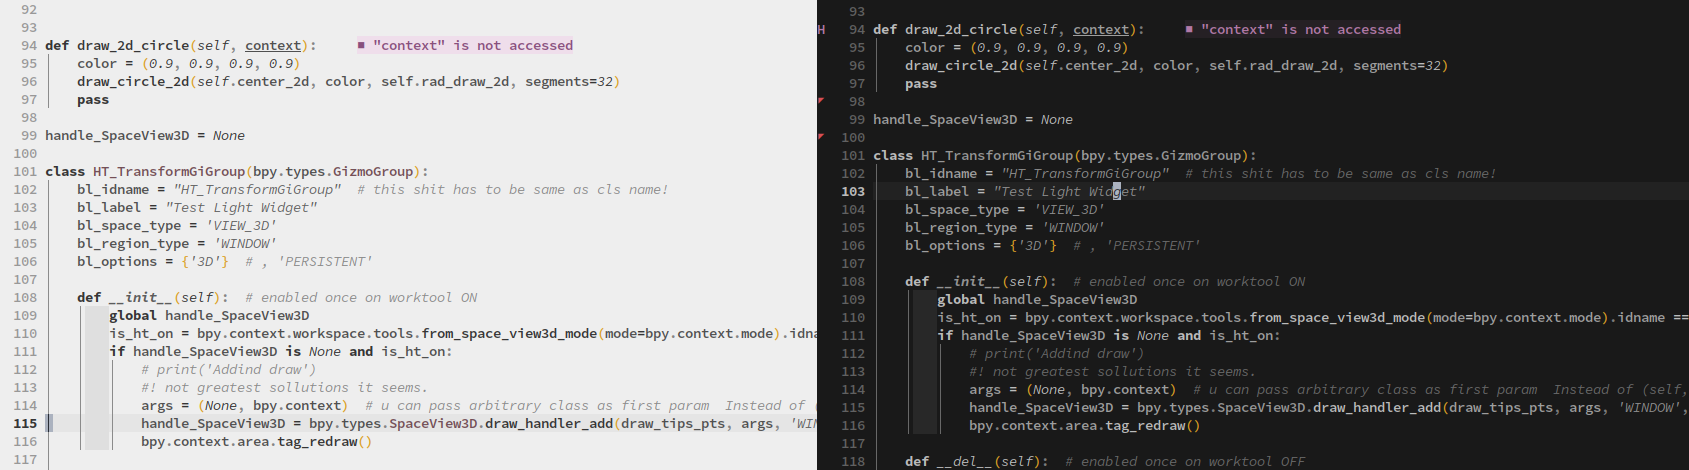Click "Test Light Widget" string in dark editor
The image size is (1689, 470).
(1069, 192)
